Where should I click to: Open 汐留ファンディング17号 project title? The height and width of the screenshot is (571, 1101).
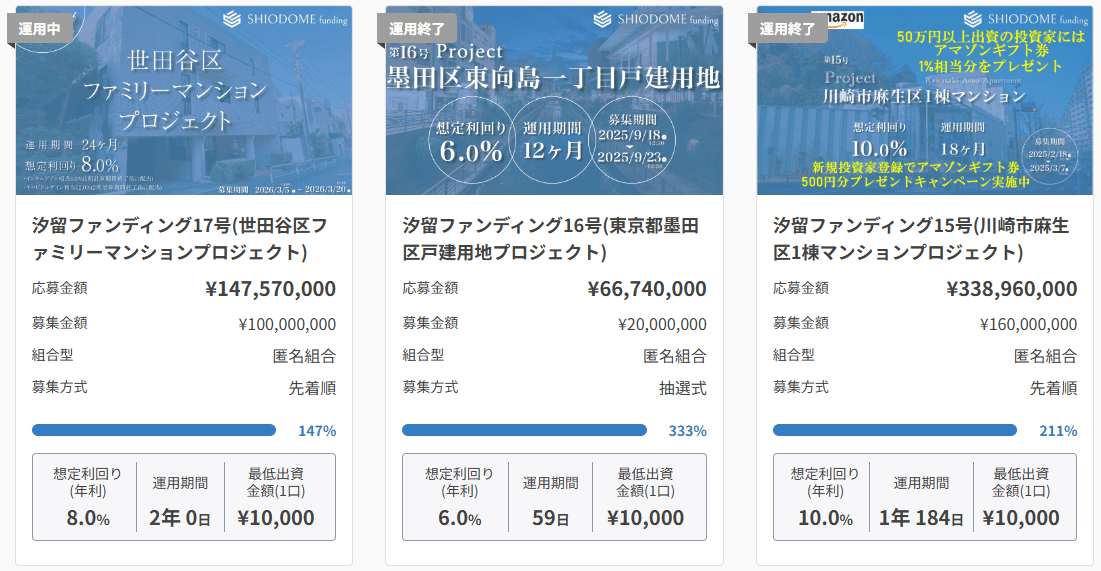(x=184, y=238)
